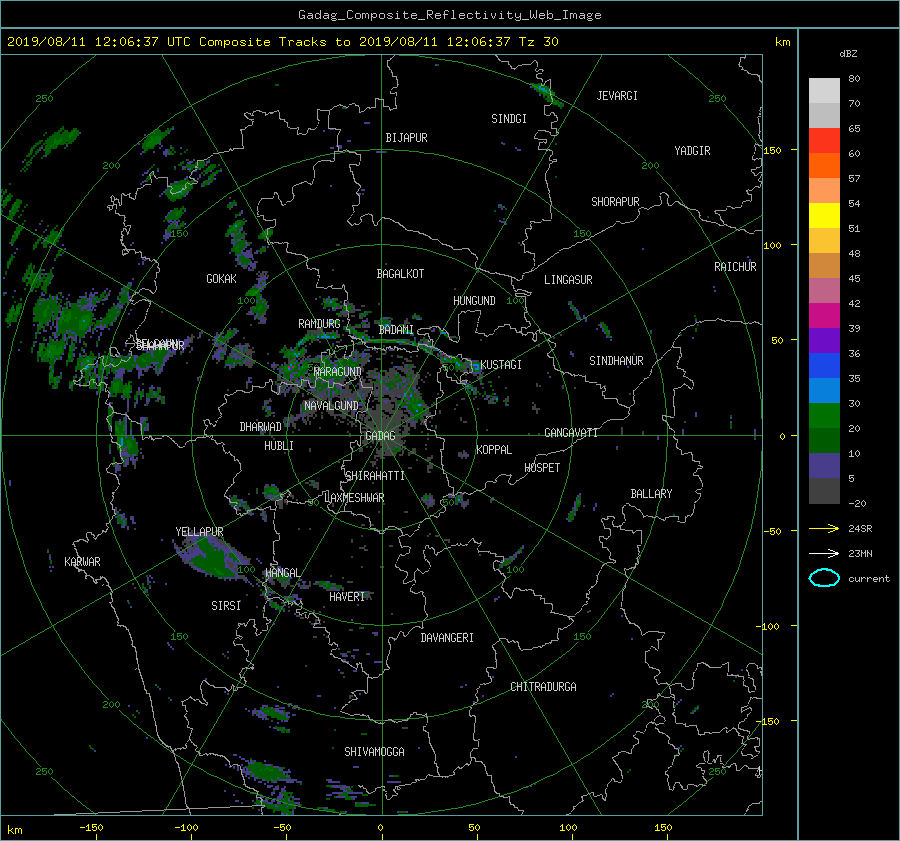Click the RAMDURG city label
Image resolution: width=900 pixels, height=841 pixels.
pyautogui.click(x=319, y=324)
